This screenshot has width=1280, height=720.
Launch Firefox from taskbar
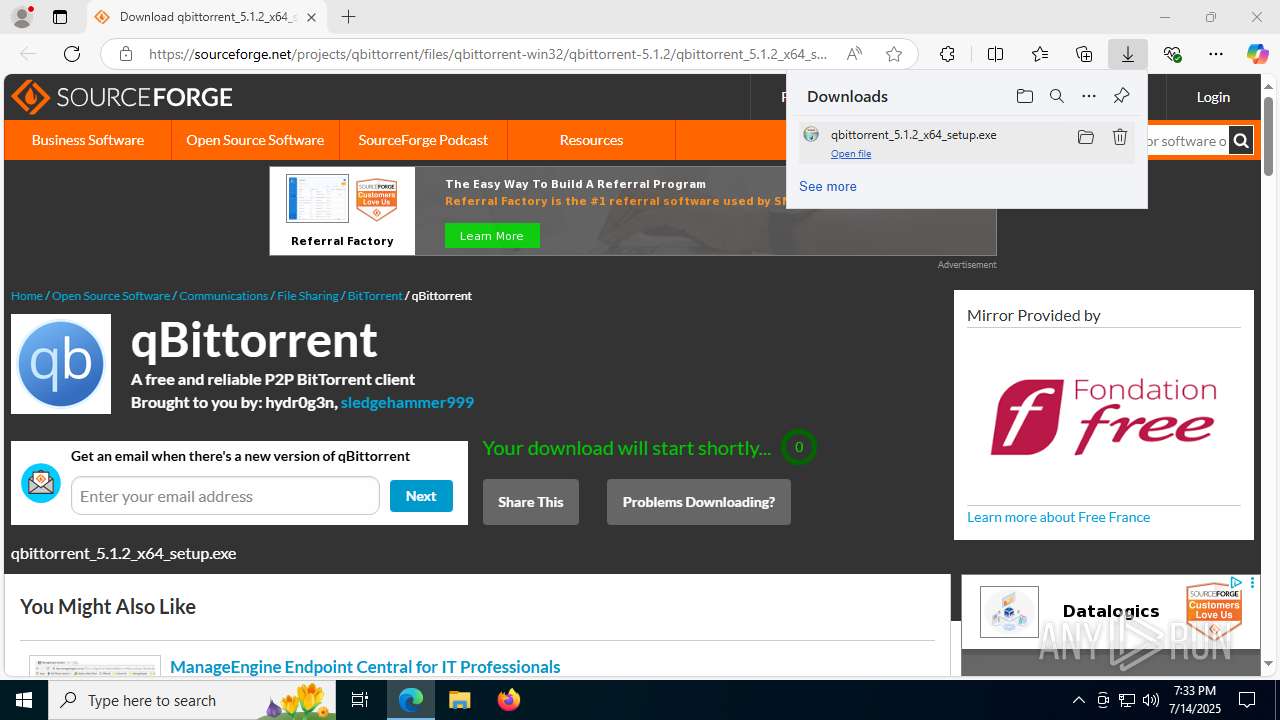point(509,700)
